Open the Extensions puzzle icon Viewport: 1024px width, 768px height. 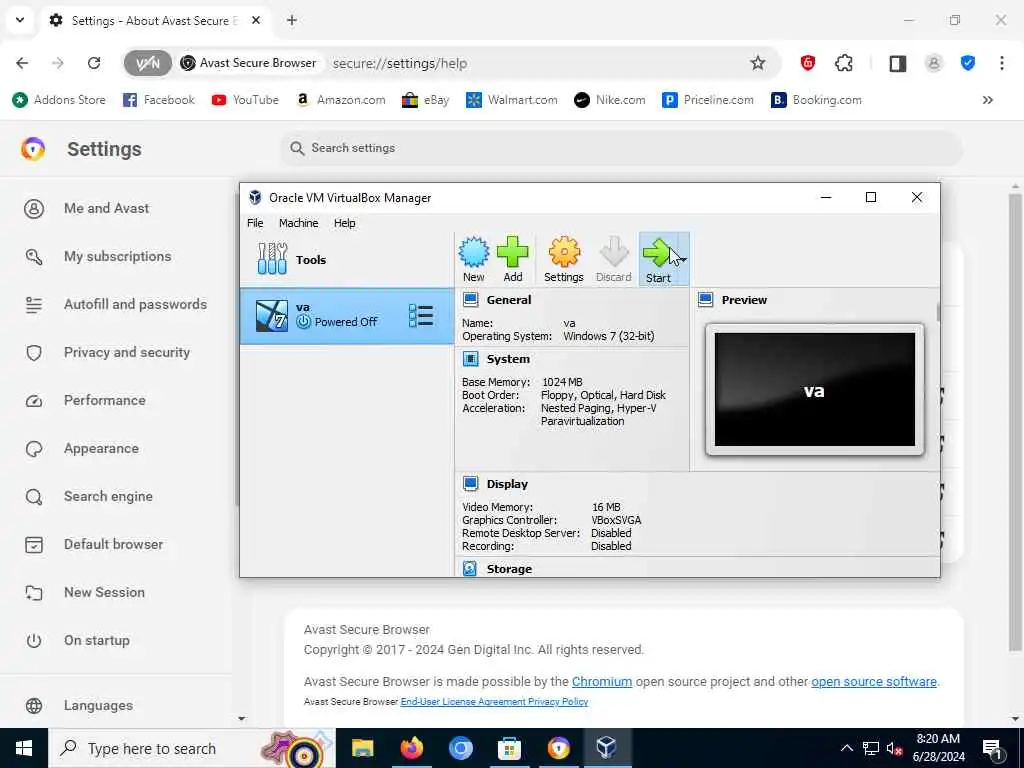point(844,63)
